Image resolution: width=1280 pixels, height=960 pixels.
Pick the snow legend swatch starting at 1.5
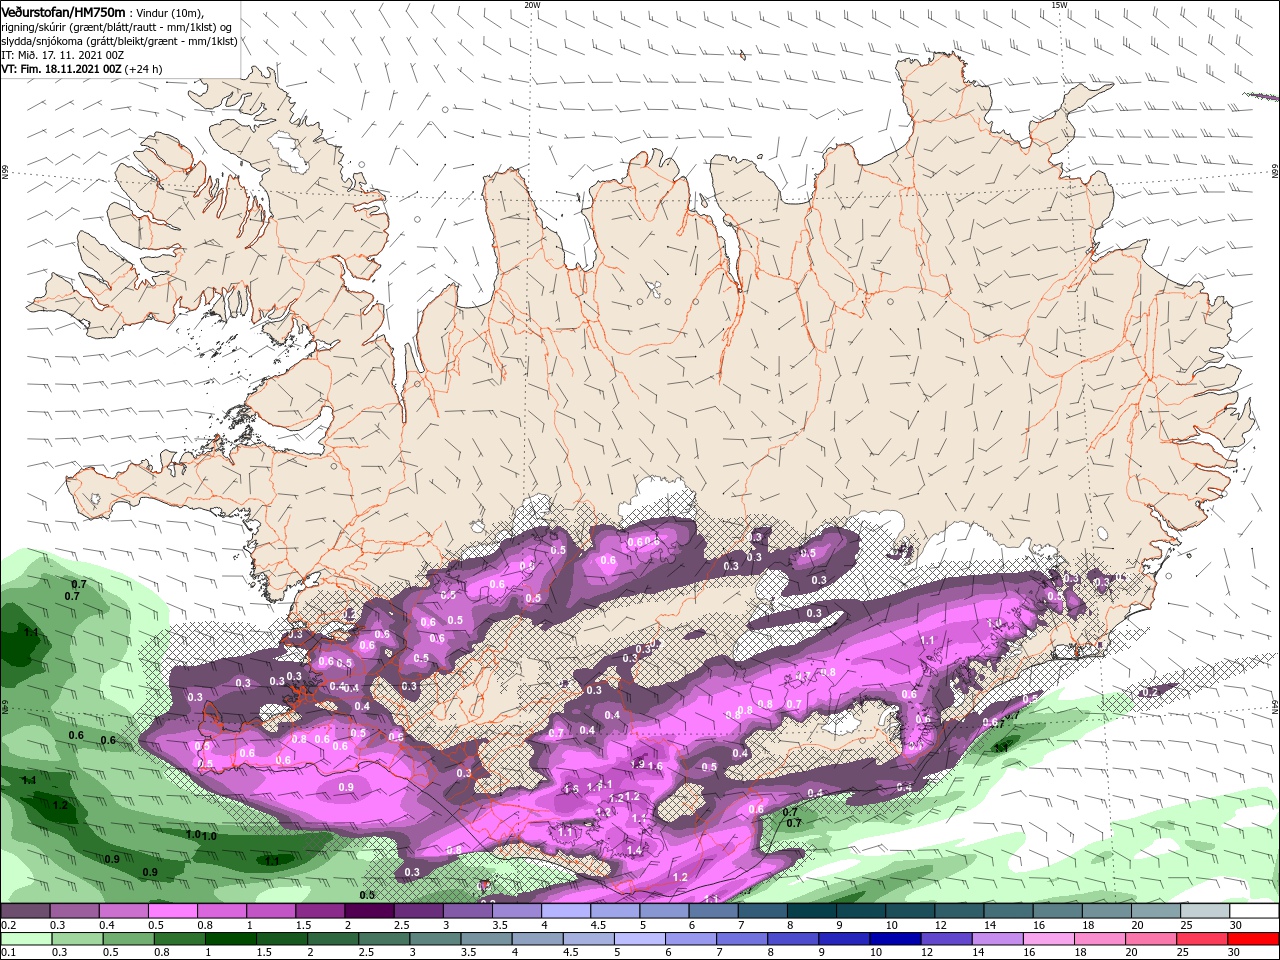point(320,911)
